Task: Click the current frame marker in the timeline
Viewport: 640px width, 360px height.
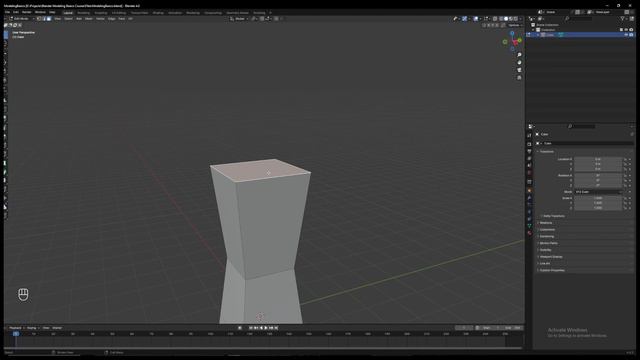Action: tap(16, 334)
